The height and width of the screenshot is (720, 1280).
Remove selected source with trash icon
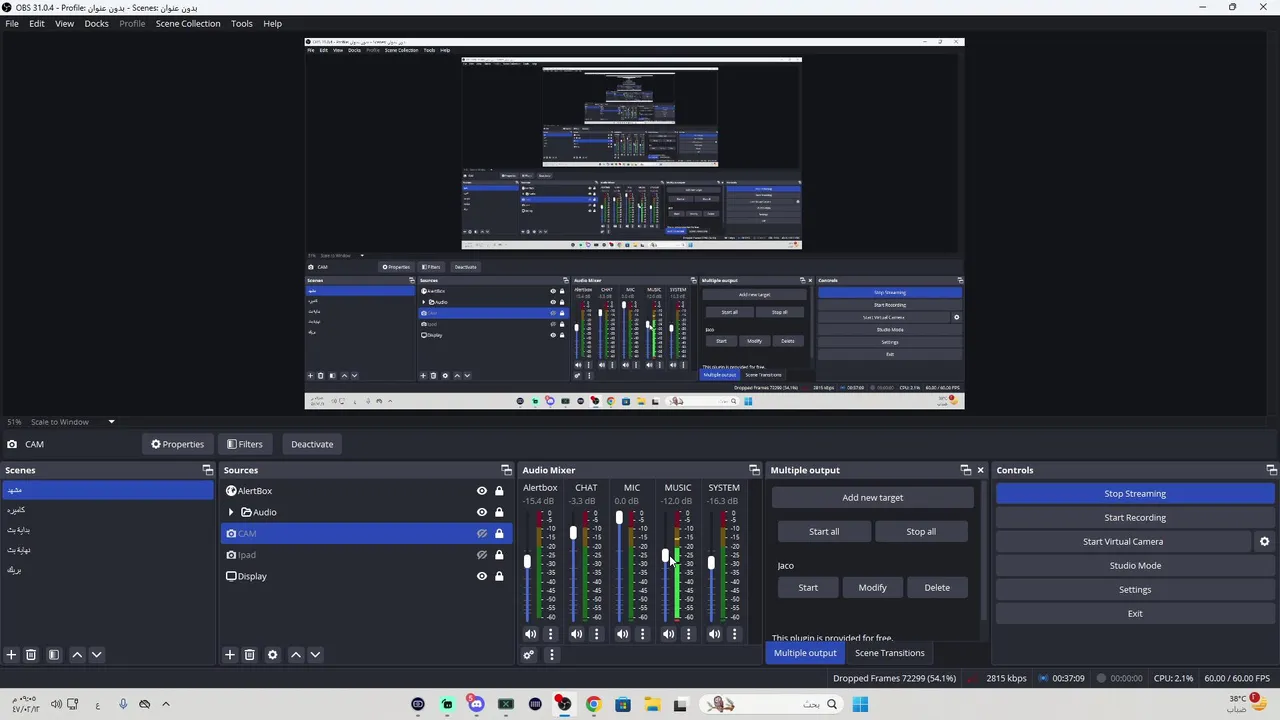pyautogui.click(x=250, y=655)
